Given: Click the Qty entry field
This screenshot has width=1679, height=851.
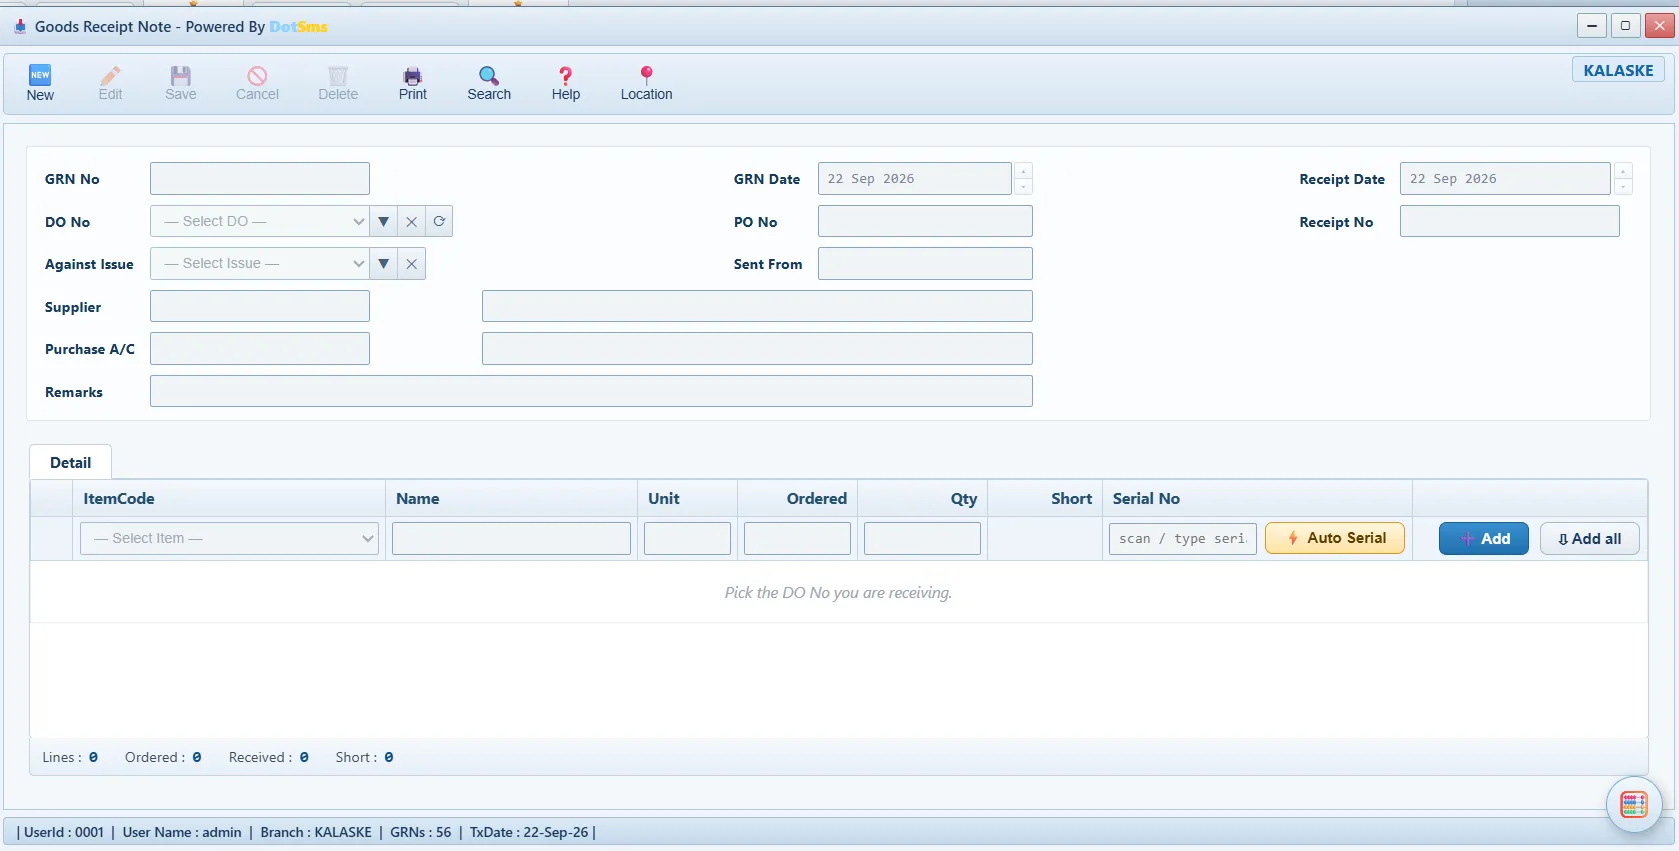Looking at the screenshot, I should 922,538.
